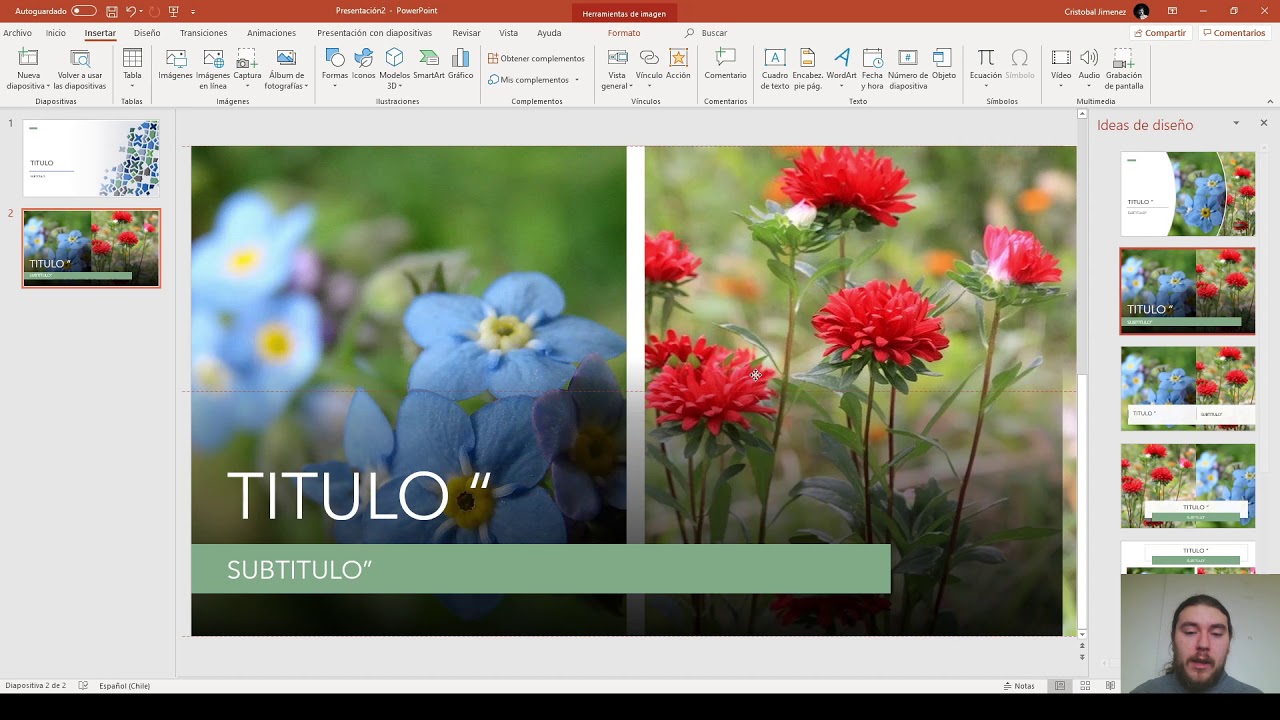Click the Compartir button
The height and width of the screenshot is (720, 1280).
pyautogui.click(x=1160, y=33)
